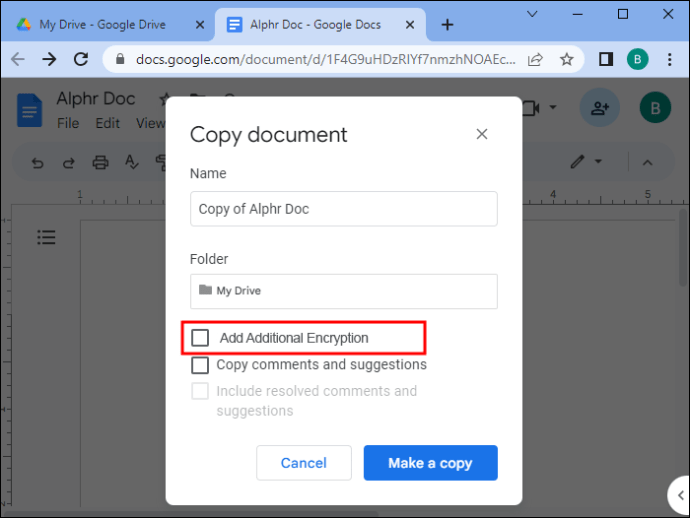Cancel the Copy document dialog
690x518 pixels.
point(304,463)
